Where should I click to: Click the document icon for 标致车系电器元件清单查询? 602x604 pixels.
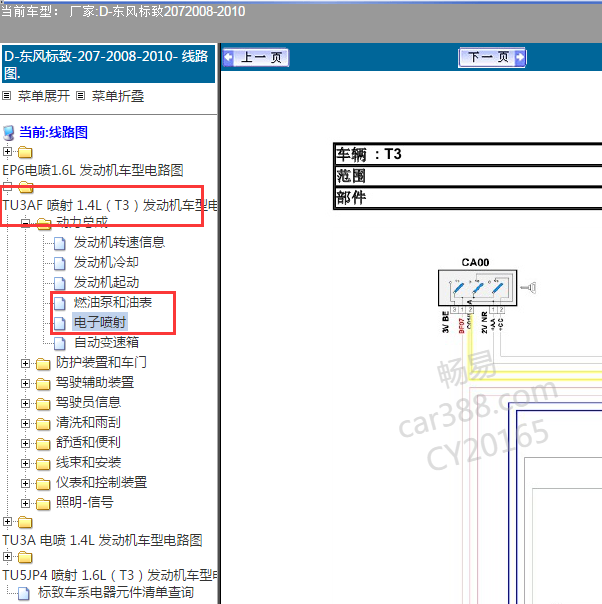pos(23,593)
